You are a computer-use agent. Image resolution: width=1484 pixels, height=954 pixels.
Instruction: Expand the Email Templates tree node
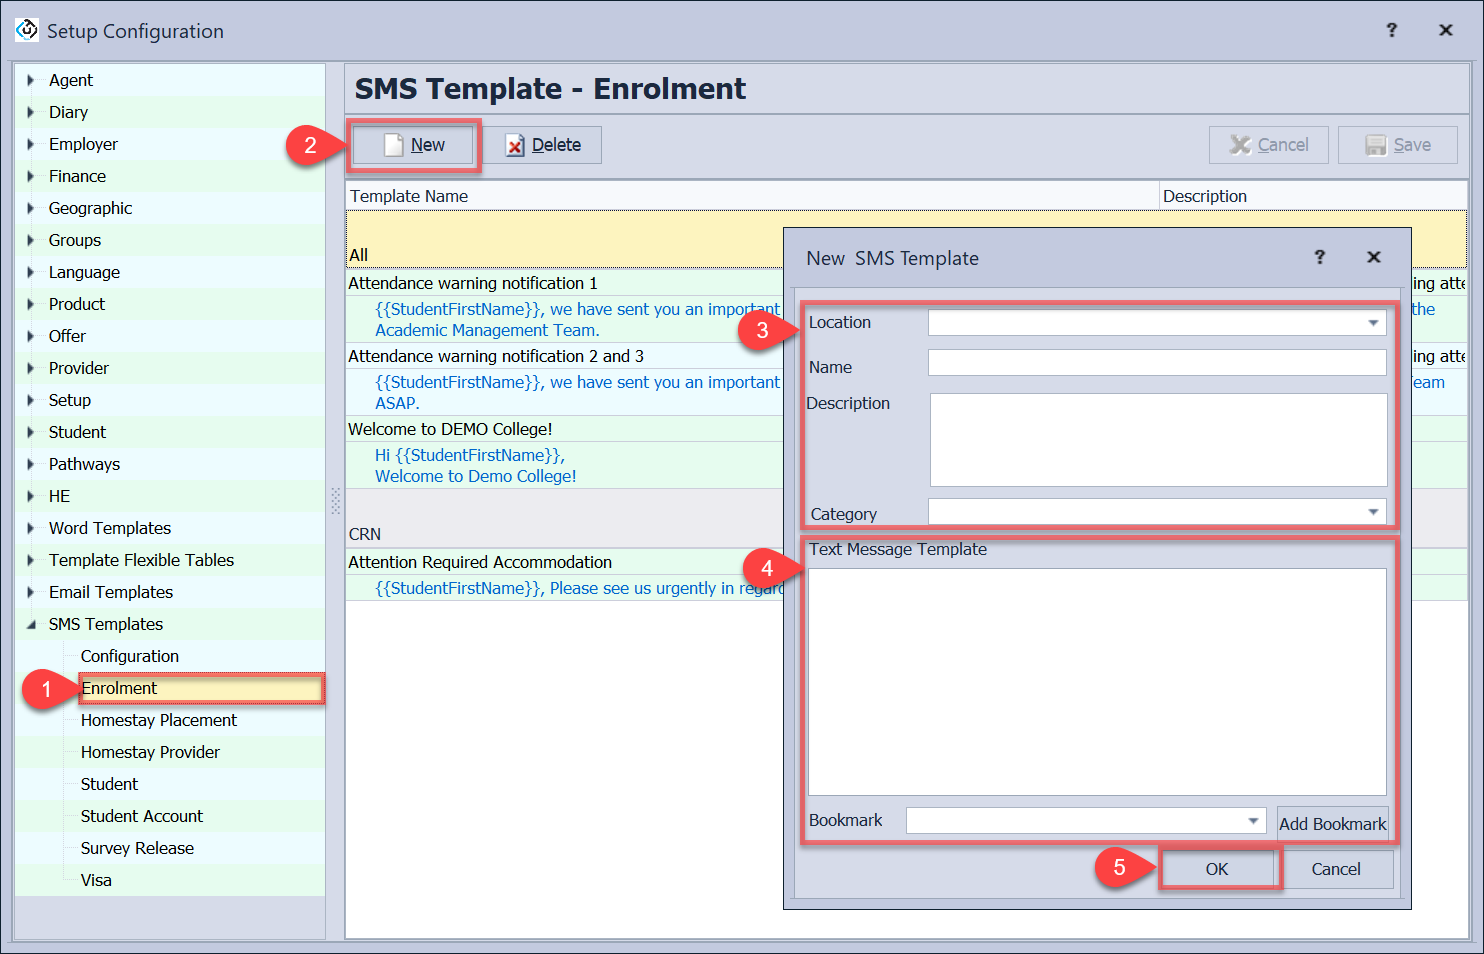(x=31, y=592)
